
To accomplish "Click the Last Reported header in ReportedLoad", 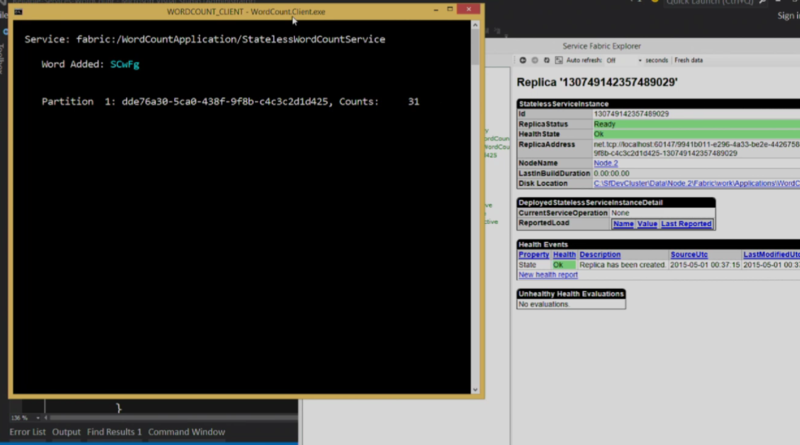I will [x=686, y=224].
